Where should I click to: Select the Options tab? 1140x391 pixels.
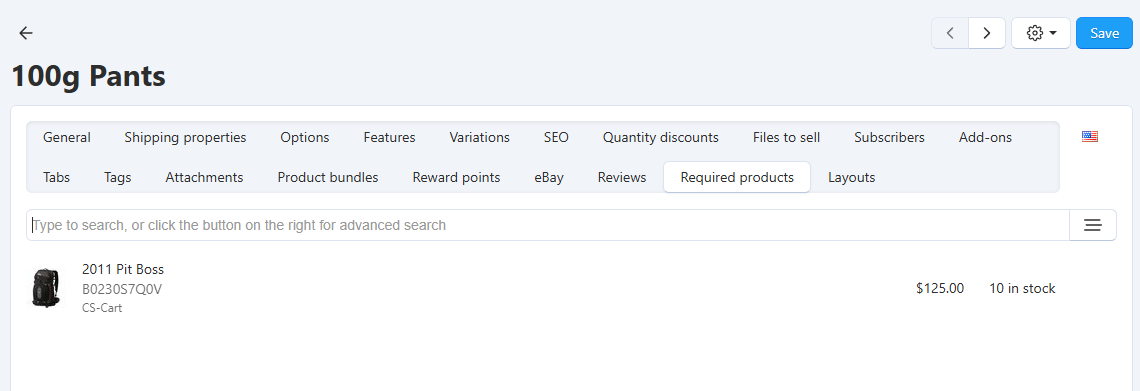305,137
